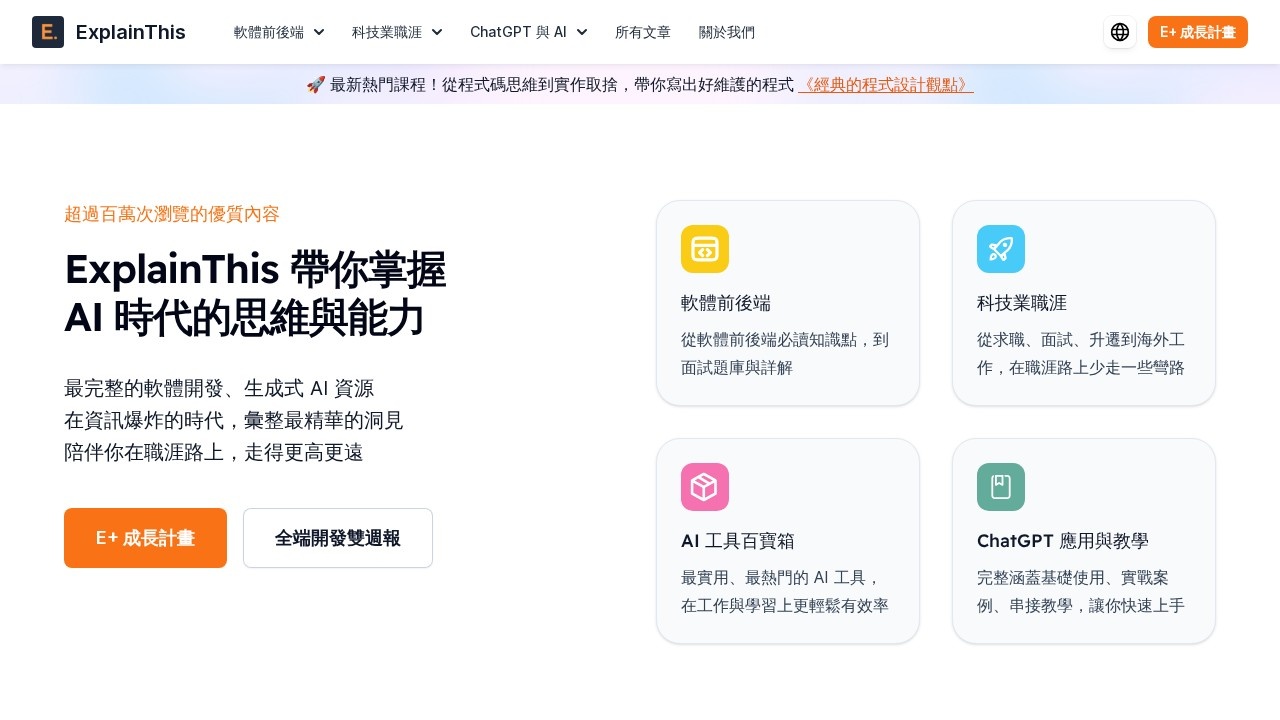
Task: Click the header E+ 成長計畫 button
Action: click(x=1197, y=32)
